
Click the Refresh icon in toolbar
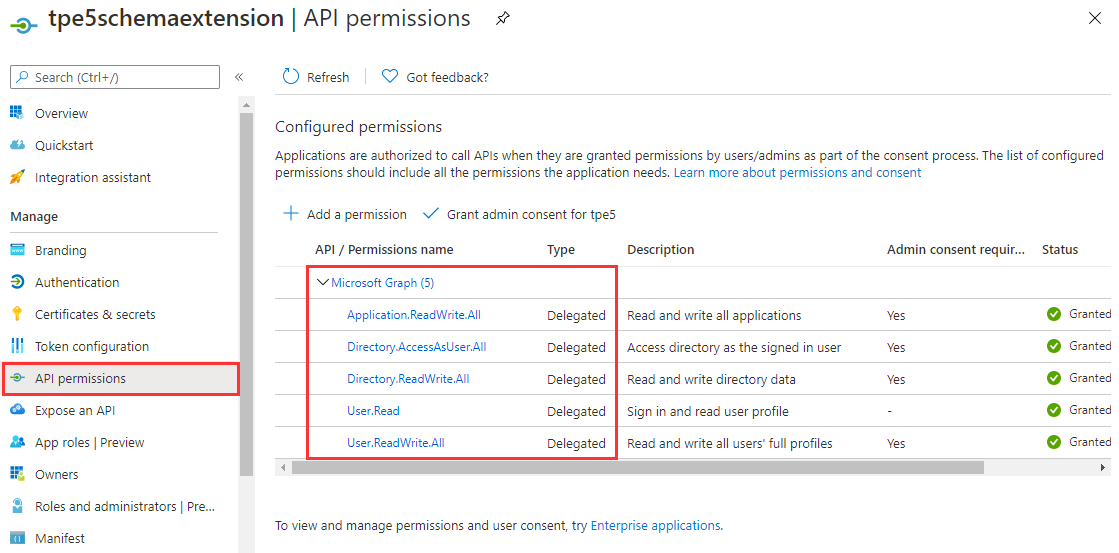pos(291,77)
